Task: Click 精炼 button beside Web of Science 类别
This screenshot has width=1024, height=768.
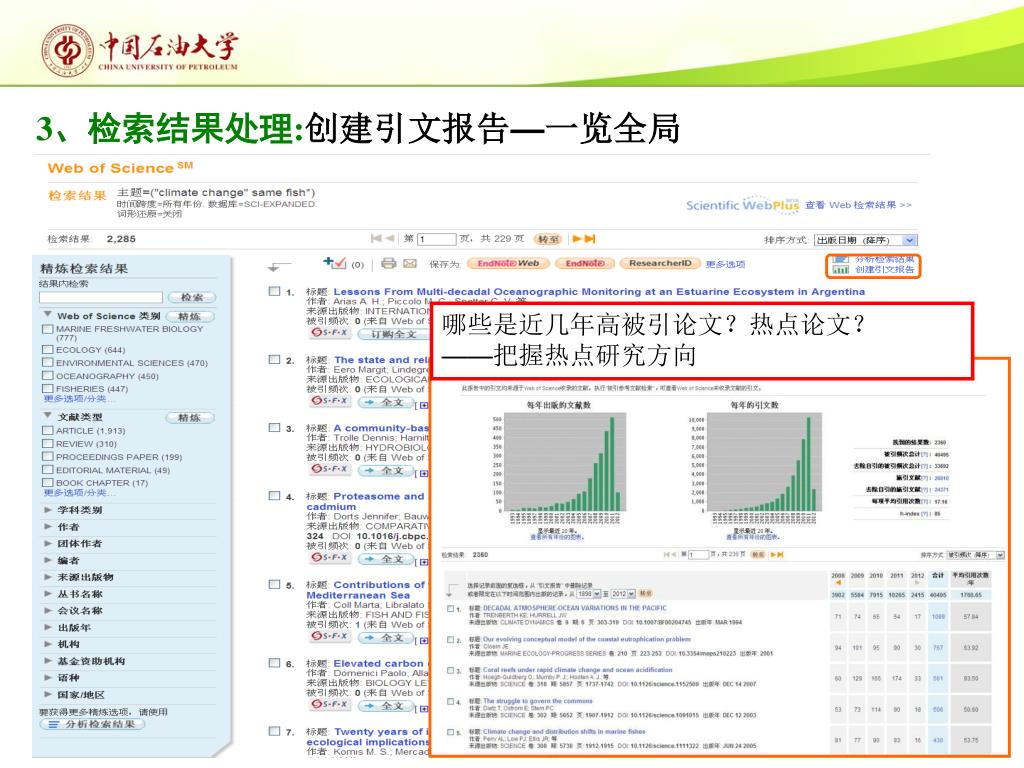Action: (189, 316)
